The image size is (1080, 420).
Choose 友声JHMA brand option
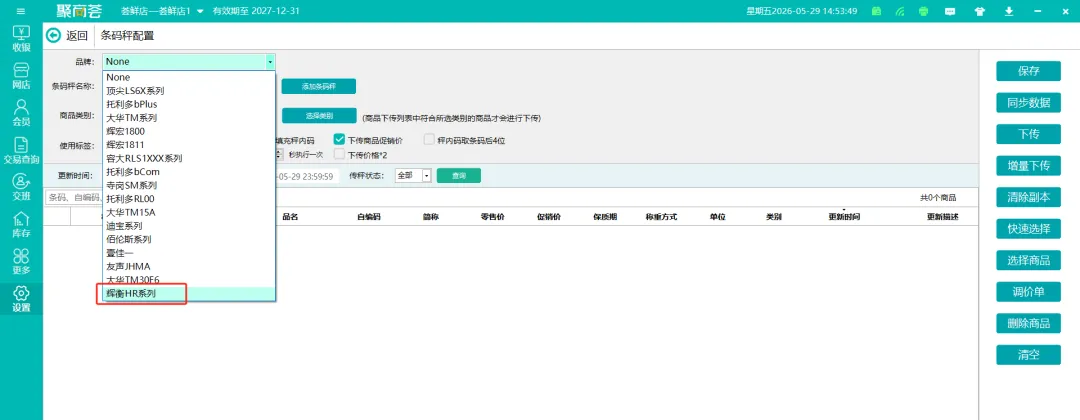click(x=189, y=266)
